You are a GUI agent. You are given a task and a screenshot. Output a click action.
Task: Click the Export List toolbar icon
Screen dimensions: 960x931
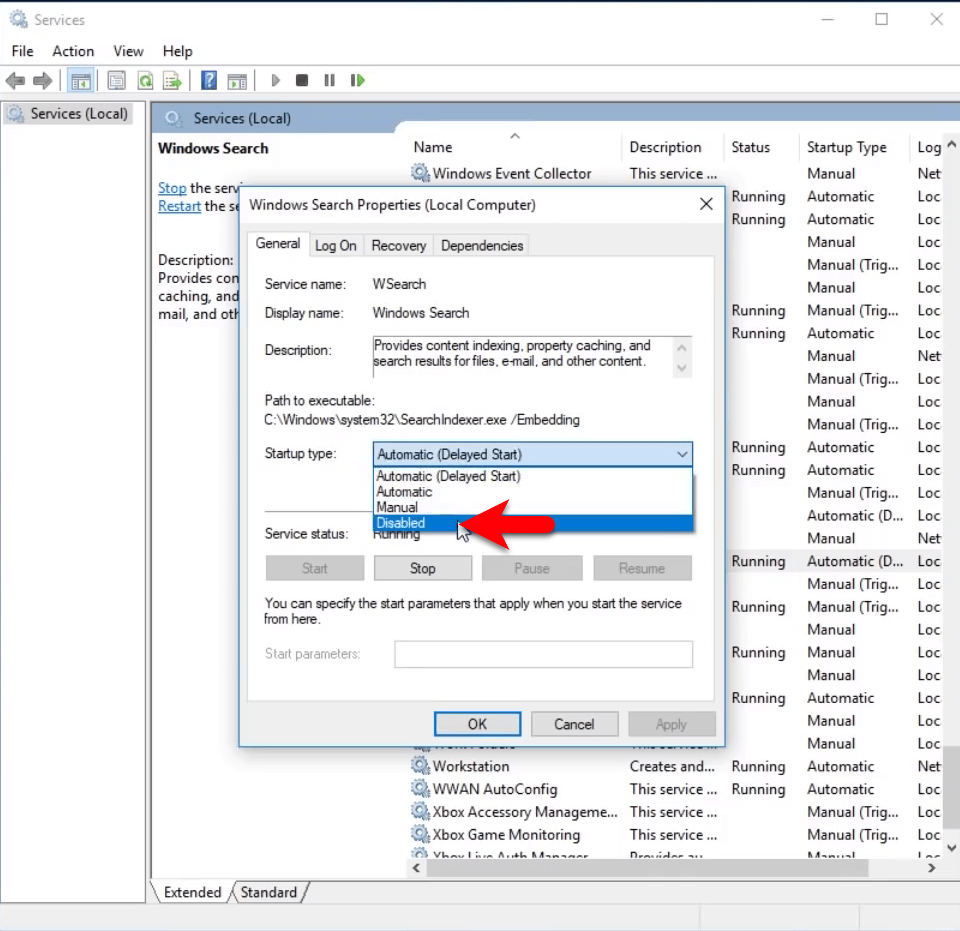[173, 80]
